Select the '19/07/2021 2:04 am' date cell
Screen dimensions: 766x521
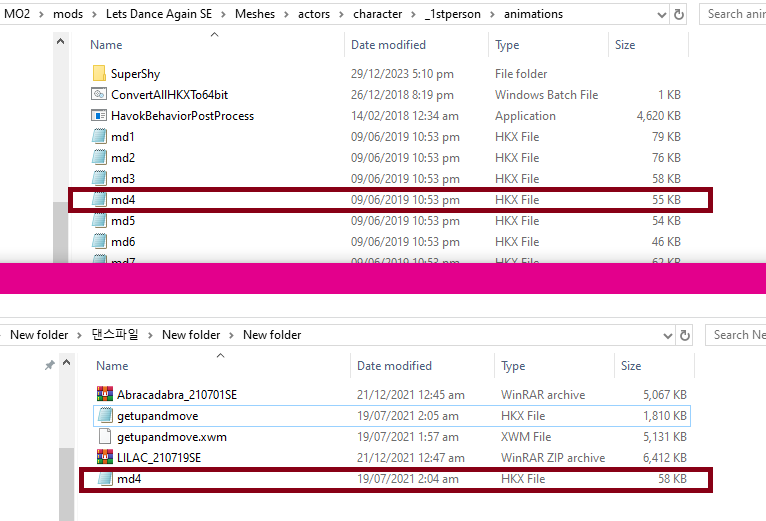coord(407,478)
